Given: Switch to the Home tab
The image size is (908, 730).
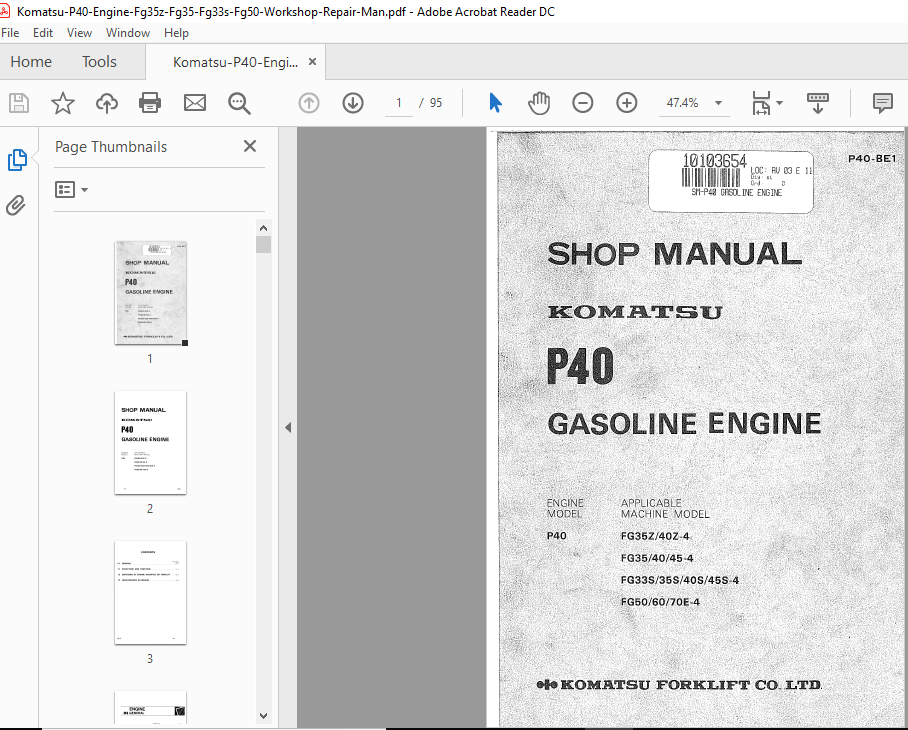Looking at the screenshot, I should pos(31,61).
